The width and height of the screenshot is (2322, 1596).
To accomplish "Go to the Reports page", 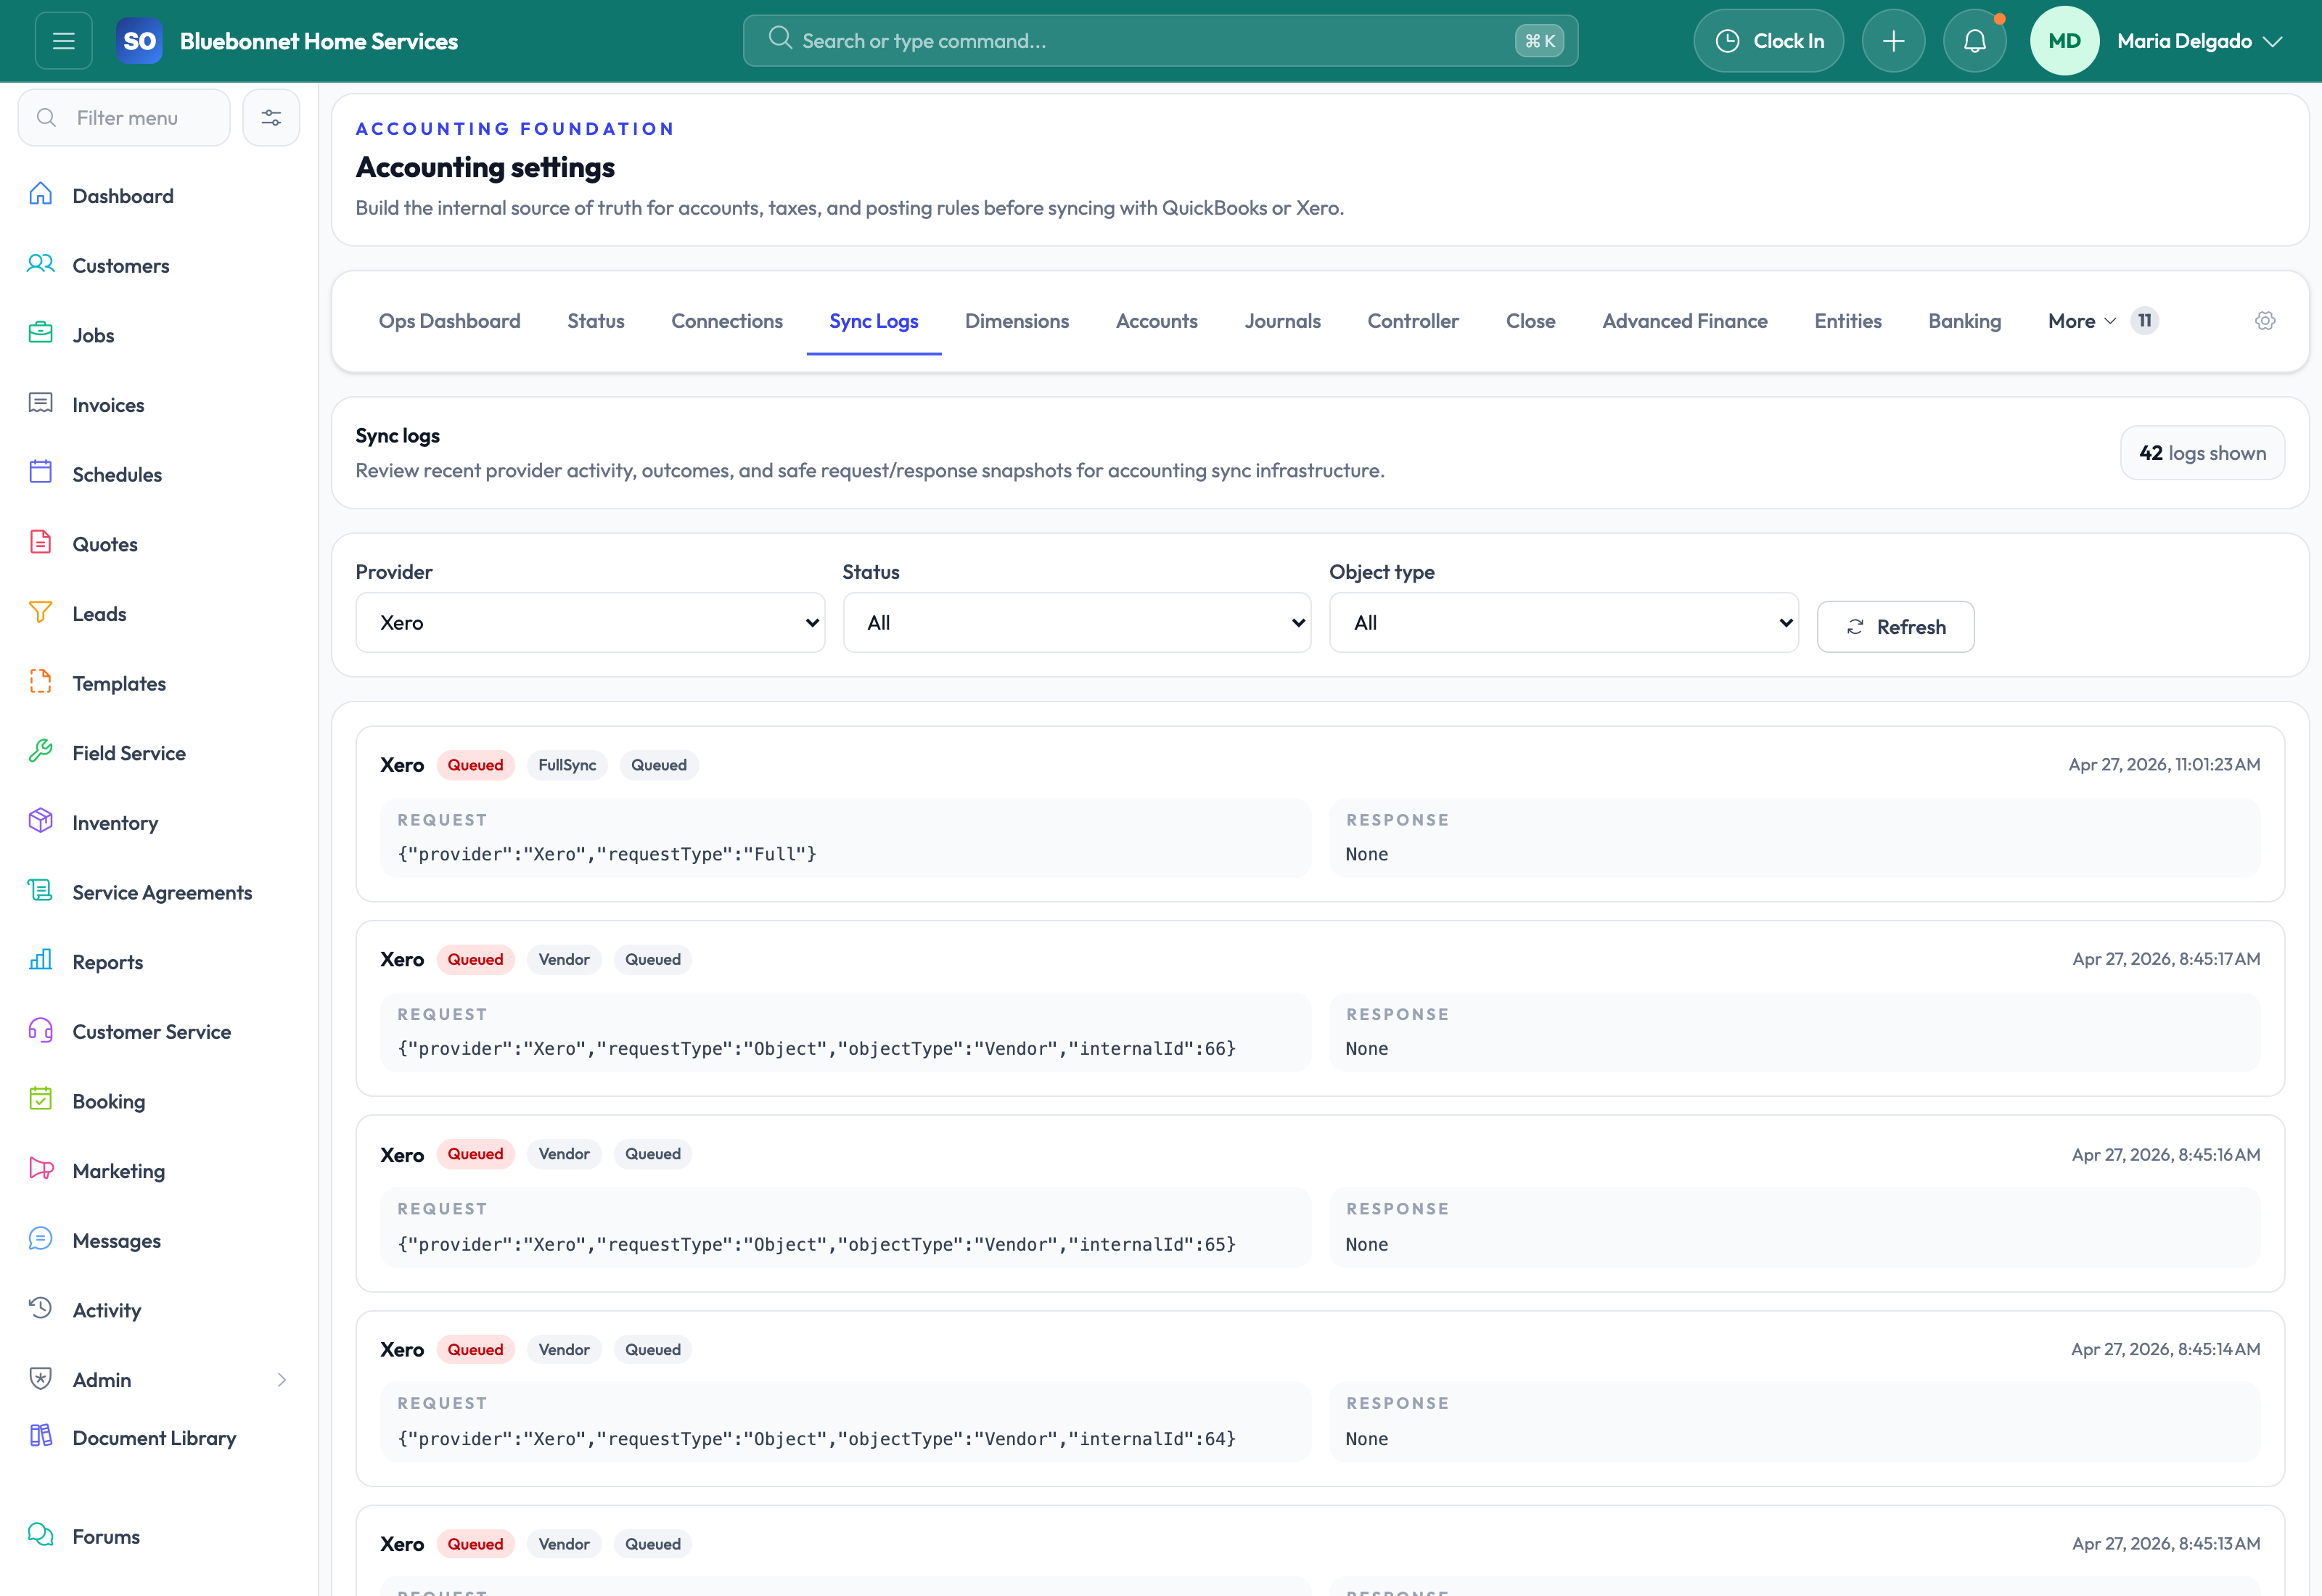I will (107, 962).
